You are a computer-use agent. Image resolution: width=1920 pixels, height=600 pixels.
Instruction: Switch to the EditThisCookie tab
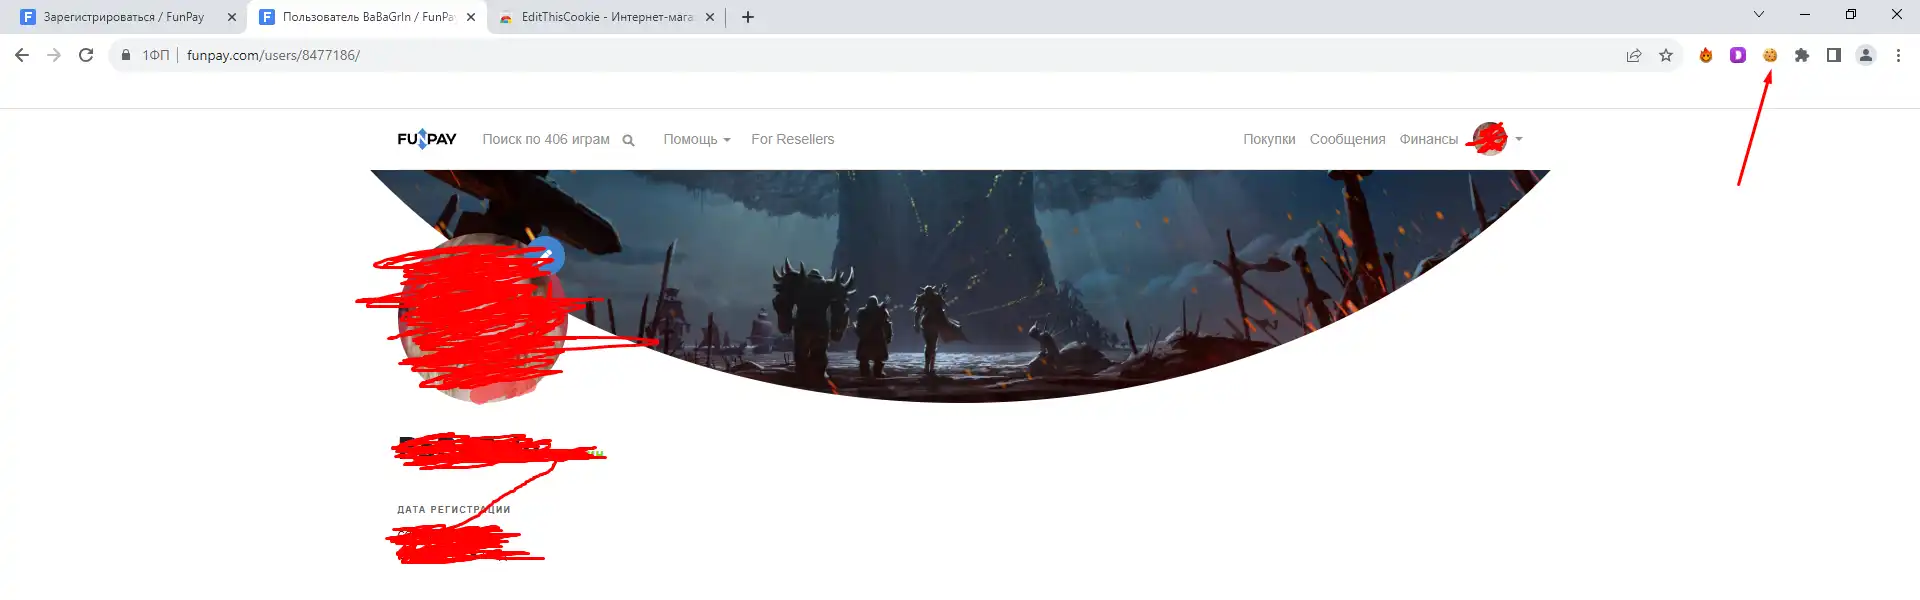(x=607, y=17)
